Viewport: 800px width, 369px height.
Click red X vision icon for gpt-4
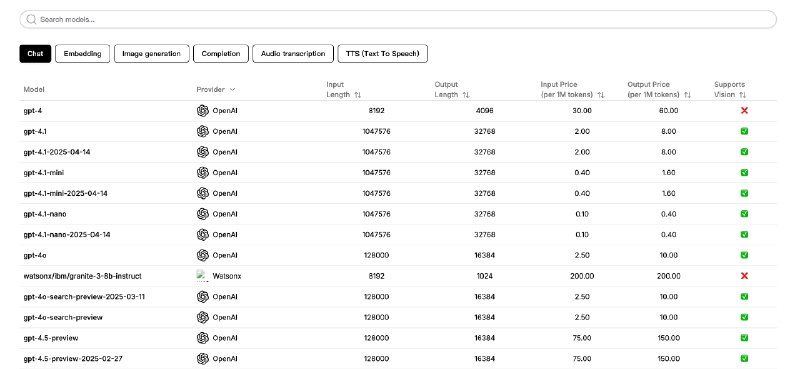[x=744, y=110]
